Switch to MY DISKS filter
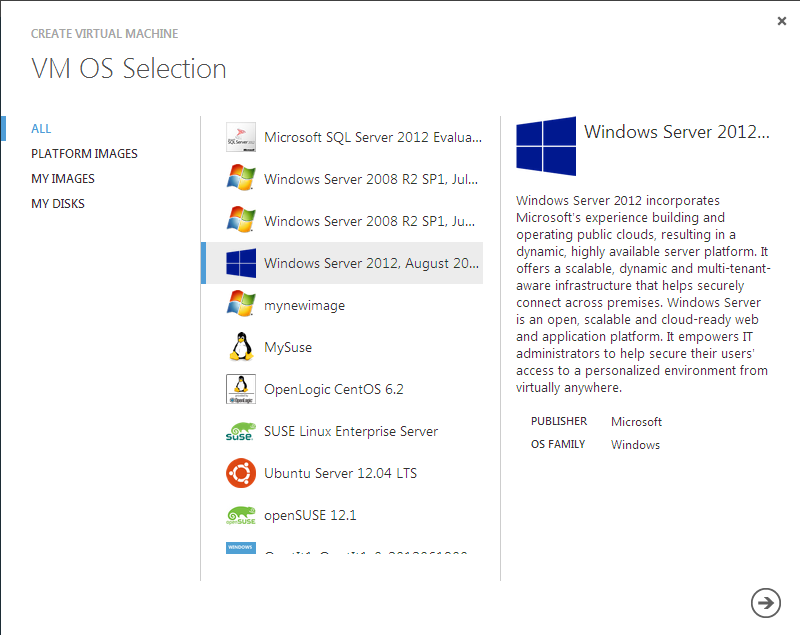800x635 pixels. click(58, 204)
